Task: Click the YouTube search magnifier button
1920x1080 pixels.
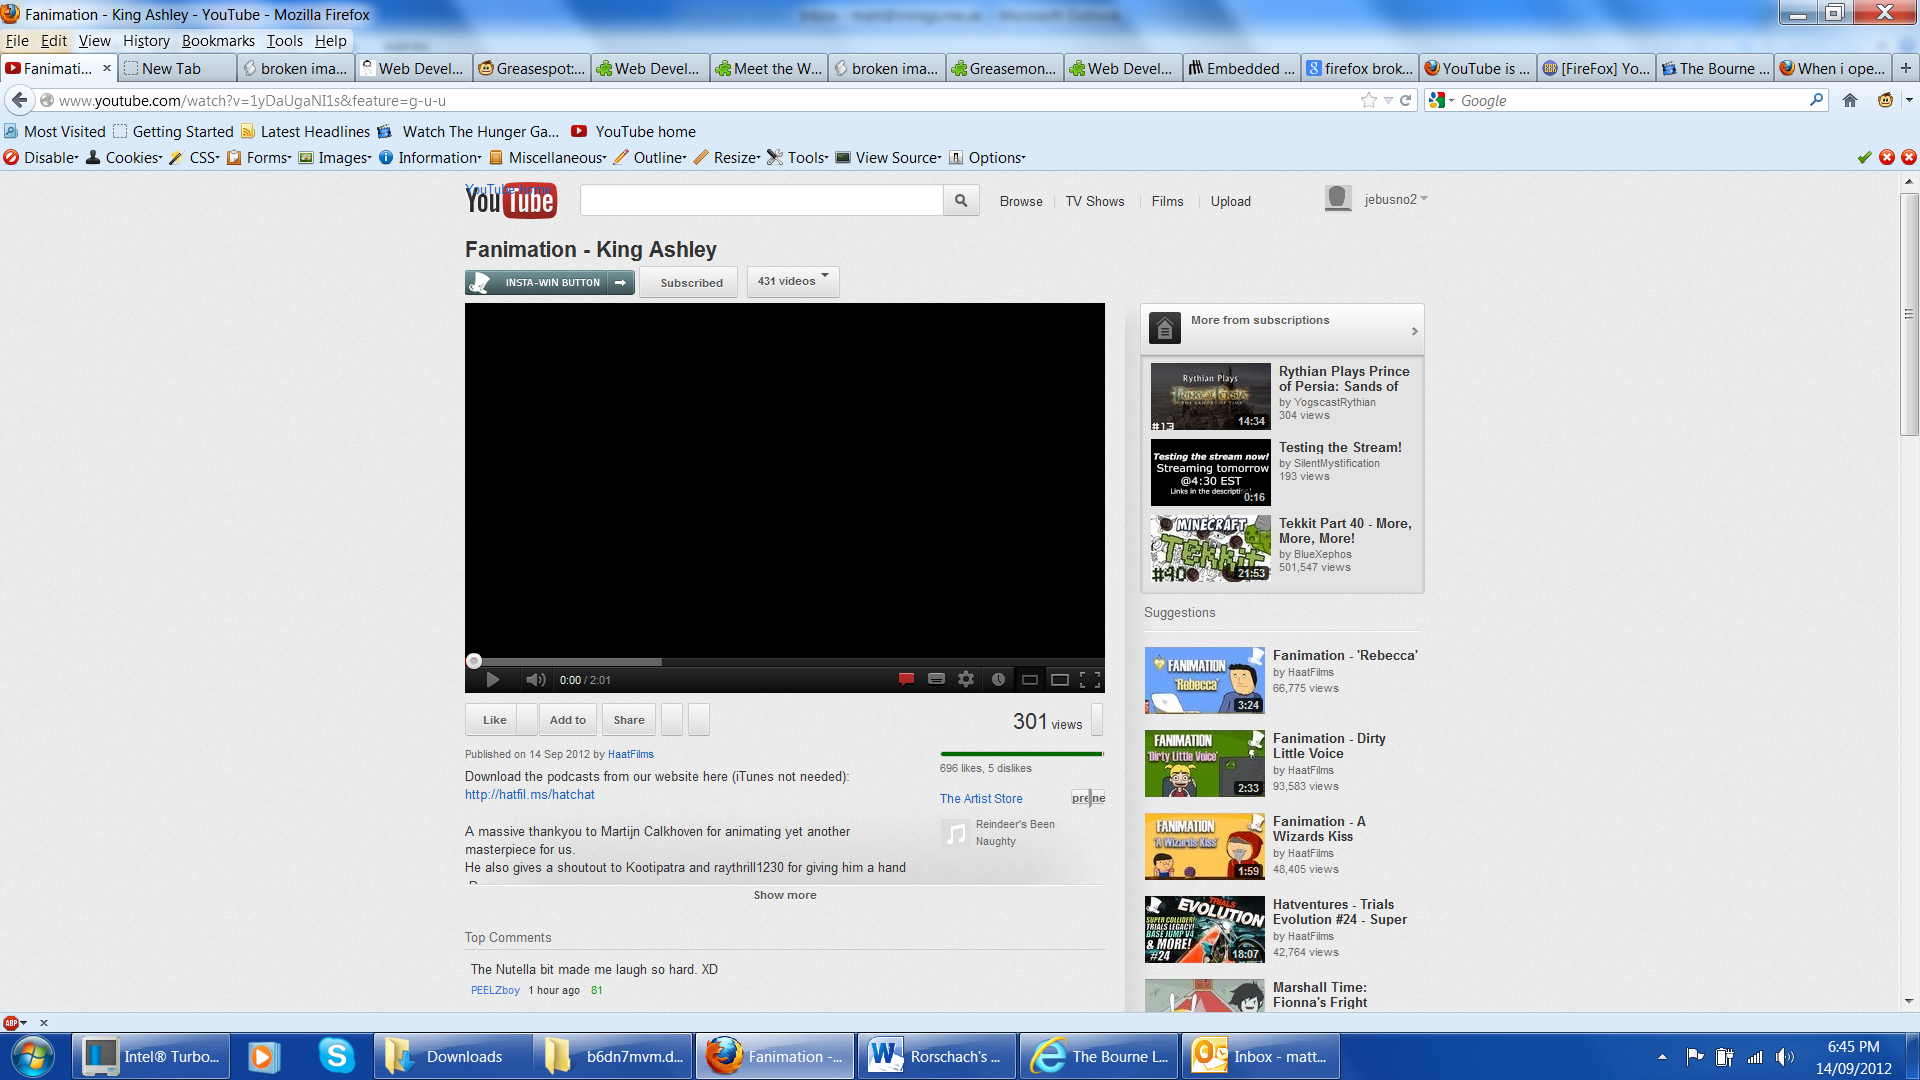Action: 961,201
